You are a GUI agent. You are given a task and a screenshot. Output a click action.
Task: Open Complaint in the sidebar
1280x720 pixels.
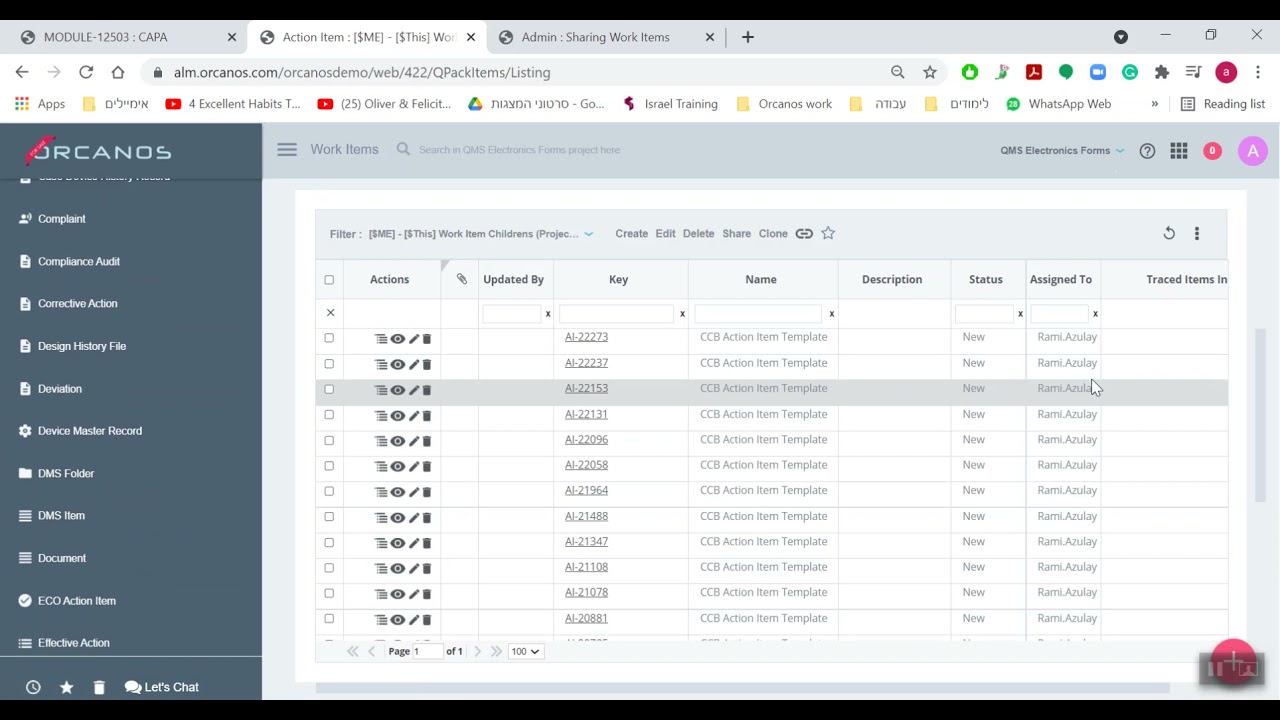(61, 219)
